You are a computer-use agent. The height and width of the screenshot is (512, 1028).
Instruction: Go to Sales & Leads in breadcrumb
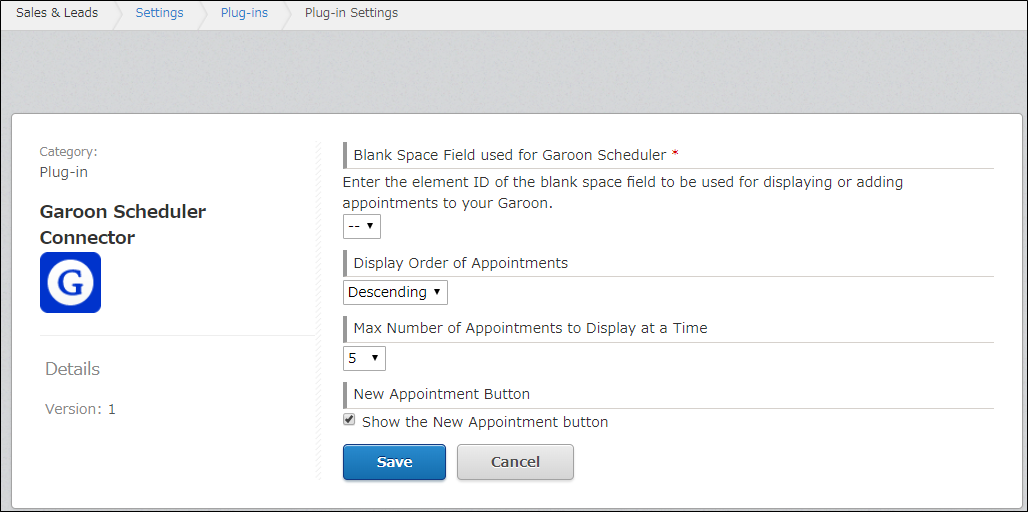click(57, 13)
